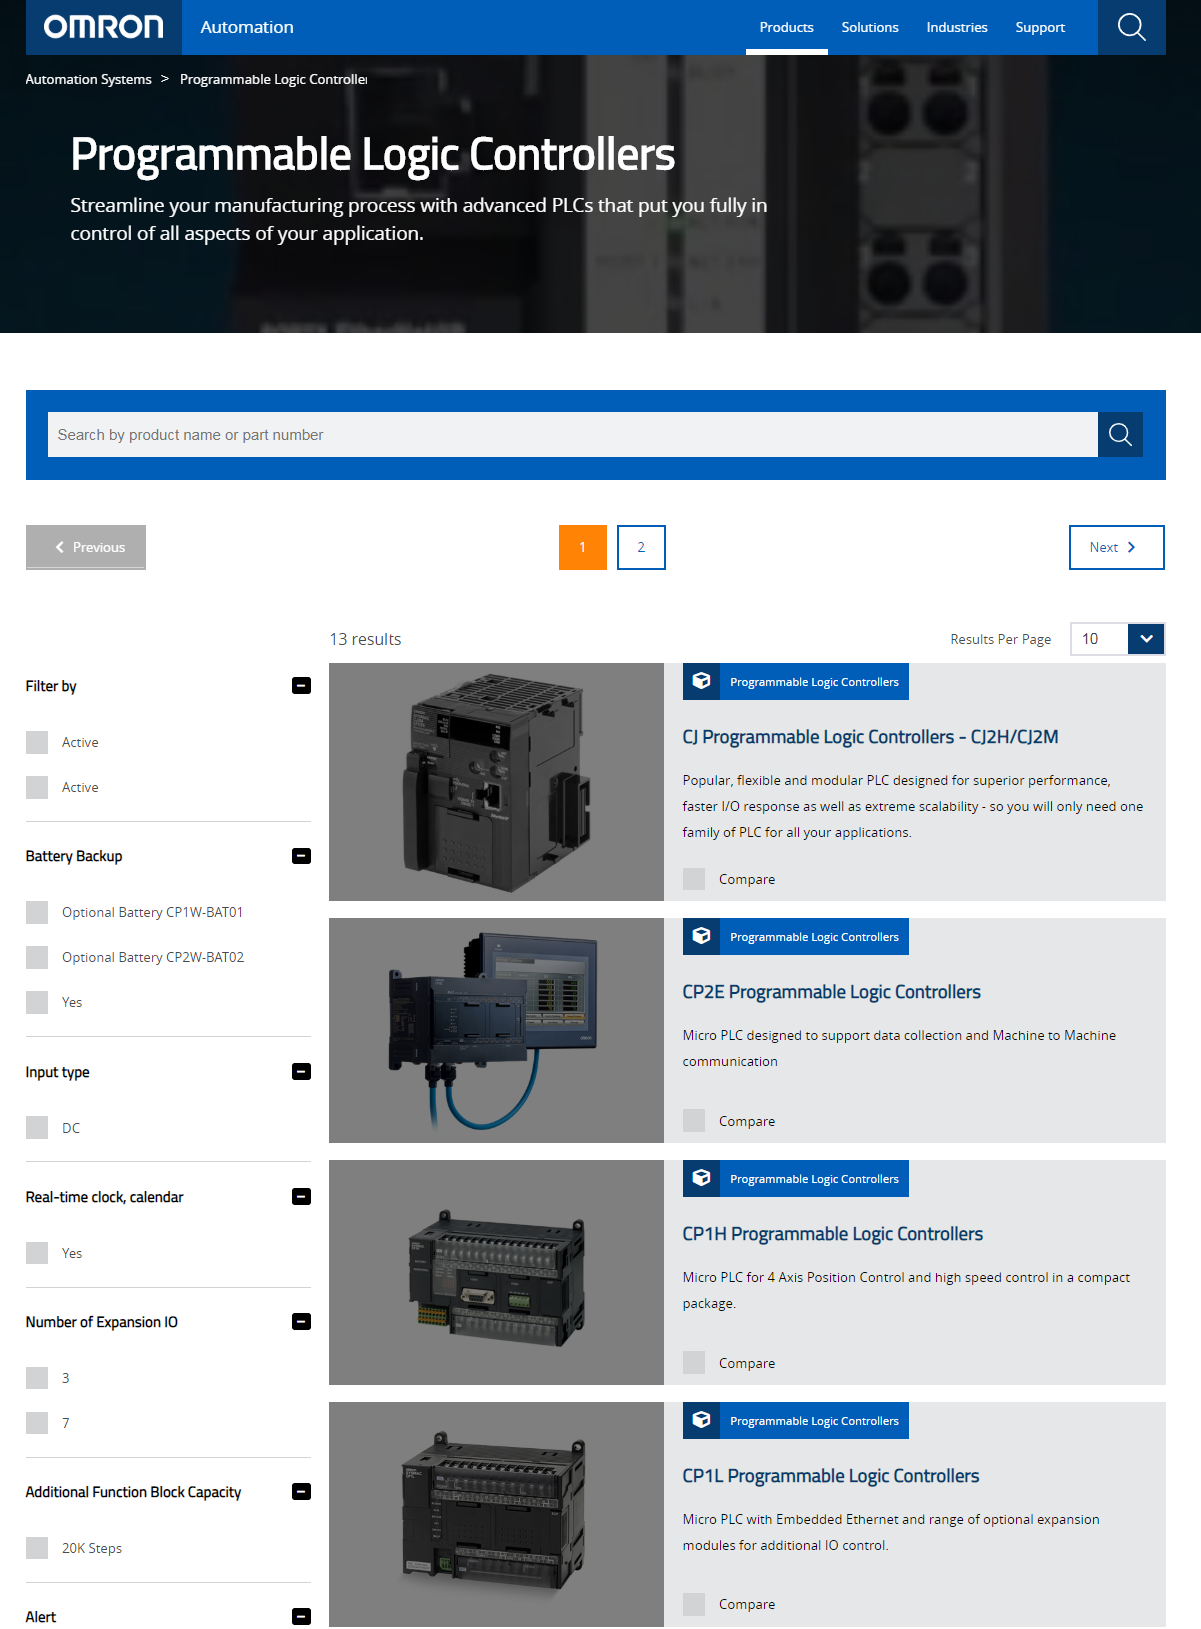Go to the Next results page
1201x1629 pixels.
[1116, 547]
